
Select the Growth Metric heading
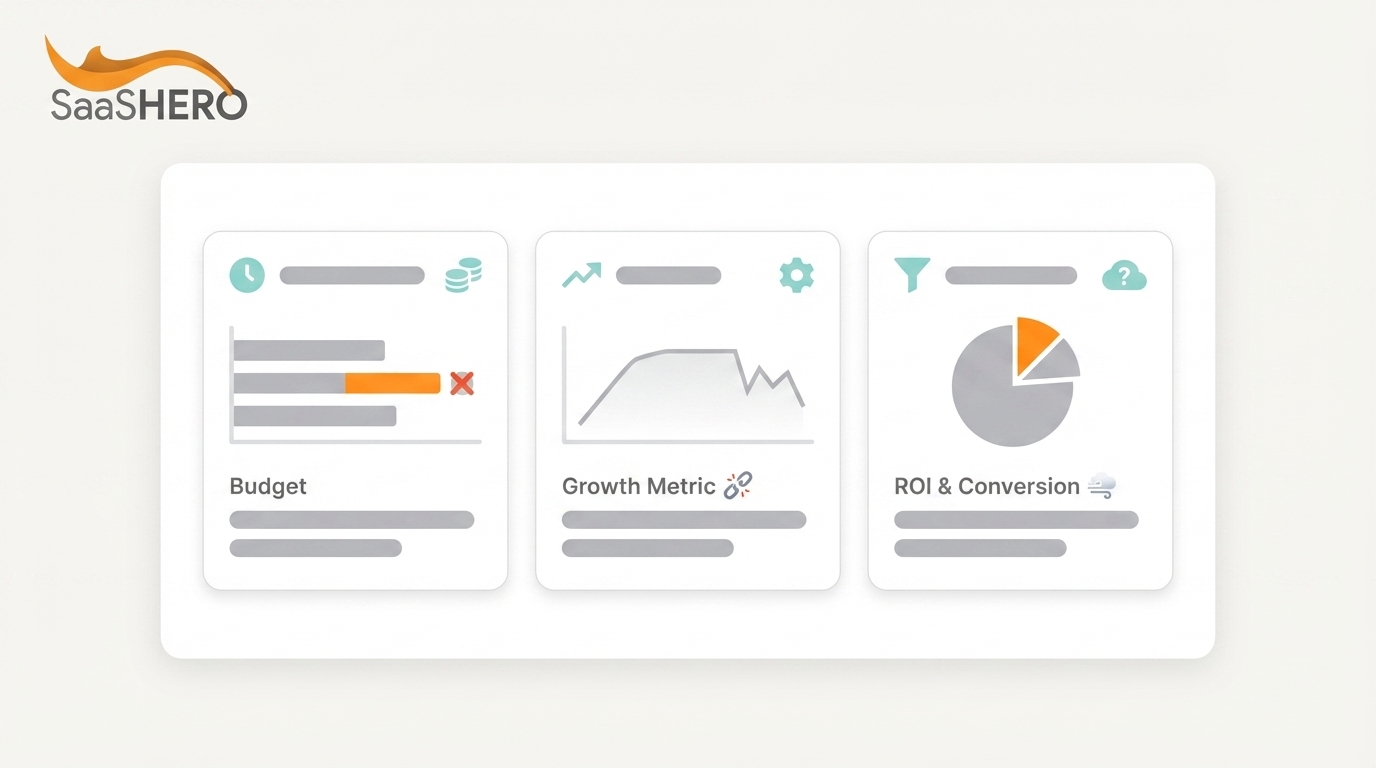(638, 487)
